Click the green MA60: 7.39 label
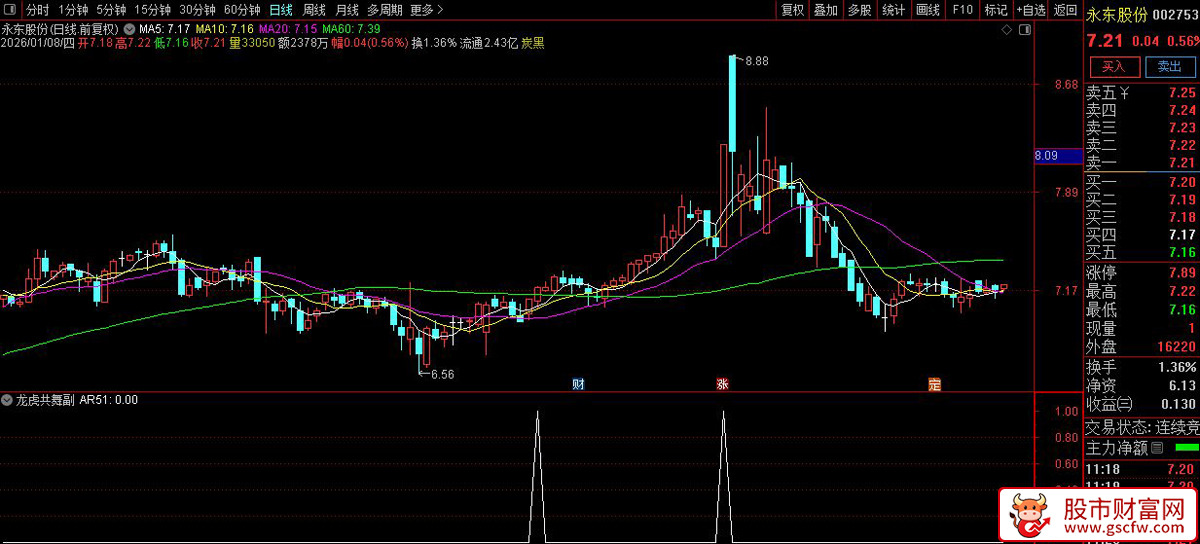 352,29
